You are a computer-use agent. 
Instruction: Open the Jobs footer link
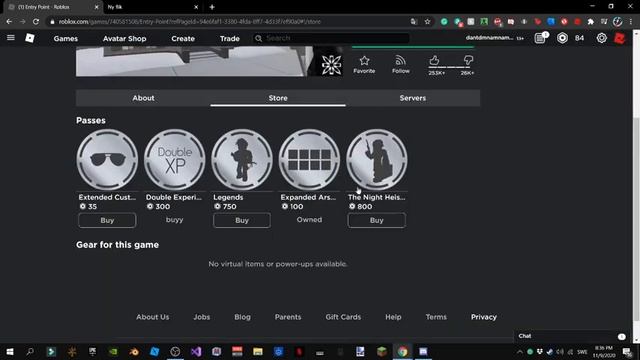(x=202, y=317)
